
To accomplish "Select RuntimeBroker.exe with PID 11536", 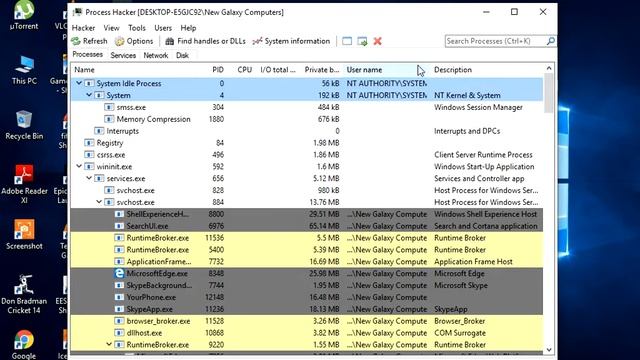I will click(307, 238).
